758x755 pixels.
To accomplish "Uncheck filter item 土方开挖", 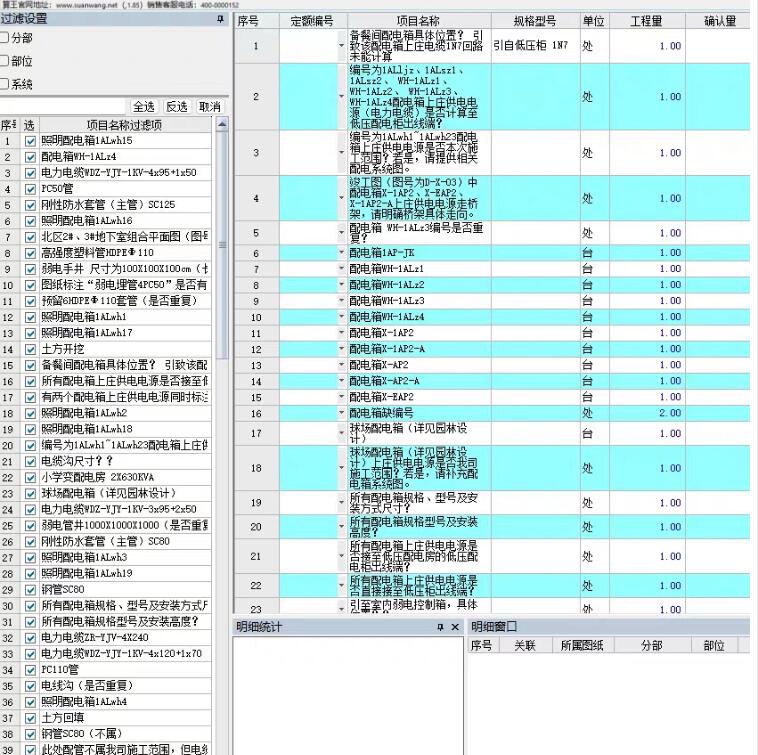I will (x=30, y=349).
